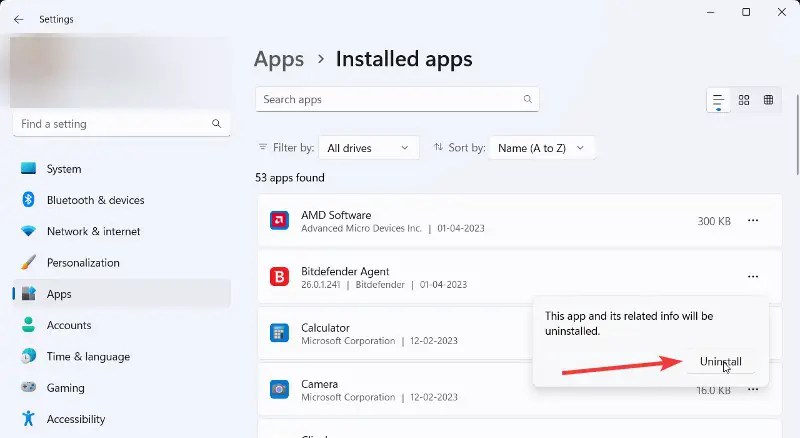800x438 pixels.
Task: Click the 53 apps found text
Action: pos(290,177)
